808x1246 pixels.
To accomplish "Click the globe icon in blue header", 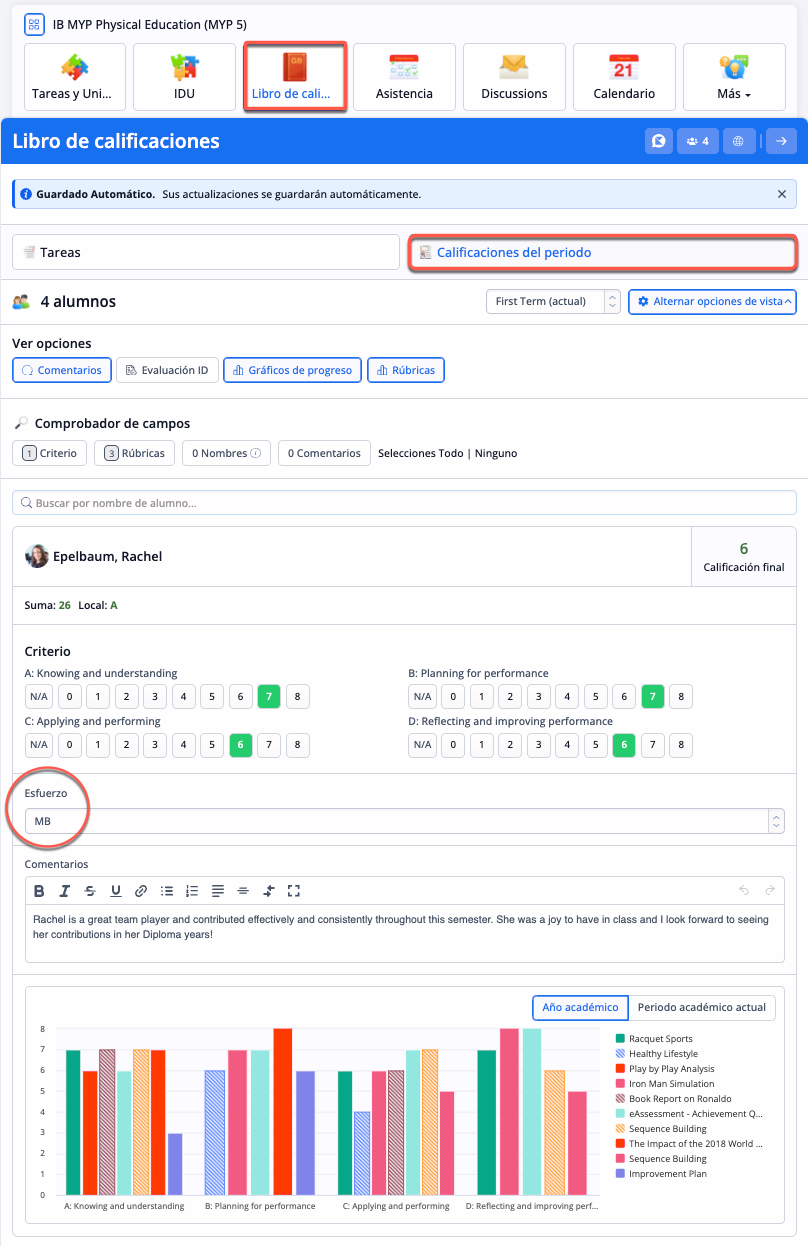I will (x=738, y=141).
